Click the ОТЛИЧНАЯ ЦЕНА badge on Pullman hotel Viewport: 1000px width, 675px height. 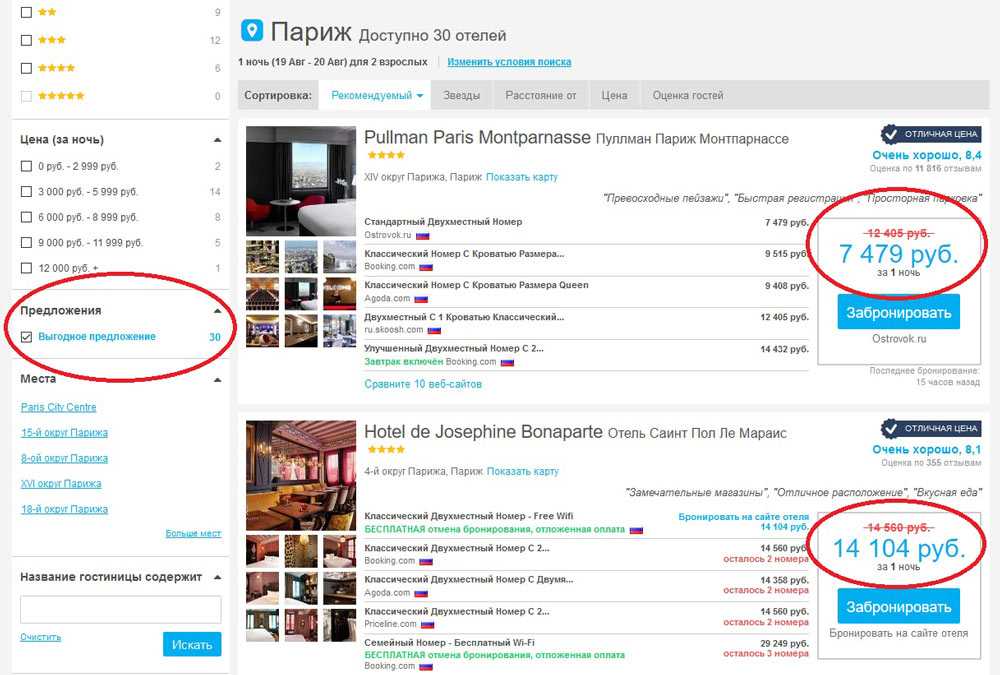[x=931, y=134]
